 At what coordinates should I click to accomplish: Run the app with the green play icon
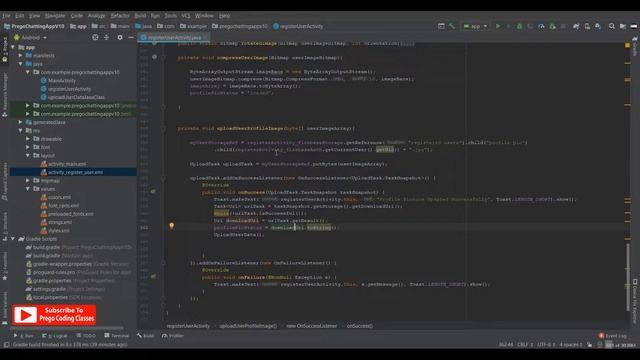tap(498, 26)
